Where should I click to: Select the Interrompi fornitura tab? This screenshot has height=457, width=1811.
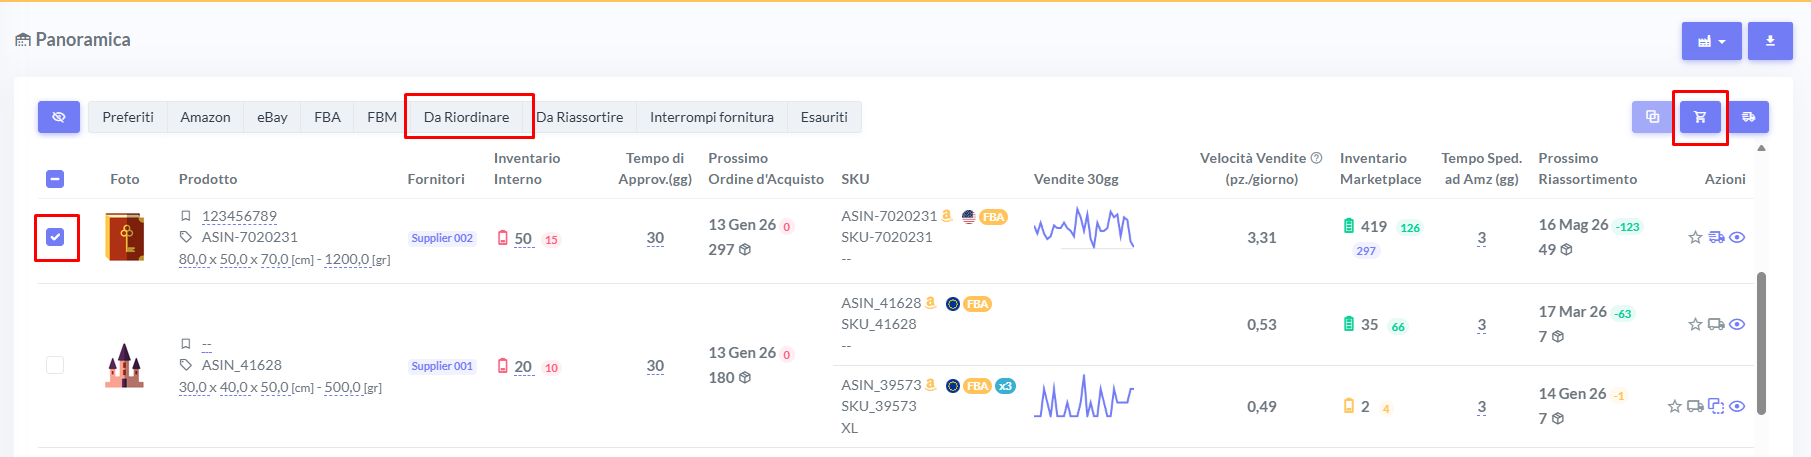[x=711, y=117]
